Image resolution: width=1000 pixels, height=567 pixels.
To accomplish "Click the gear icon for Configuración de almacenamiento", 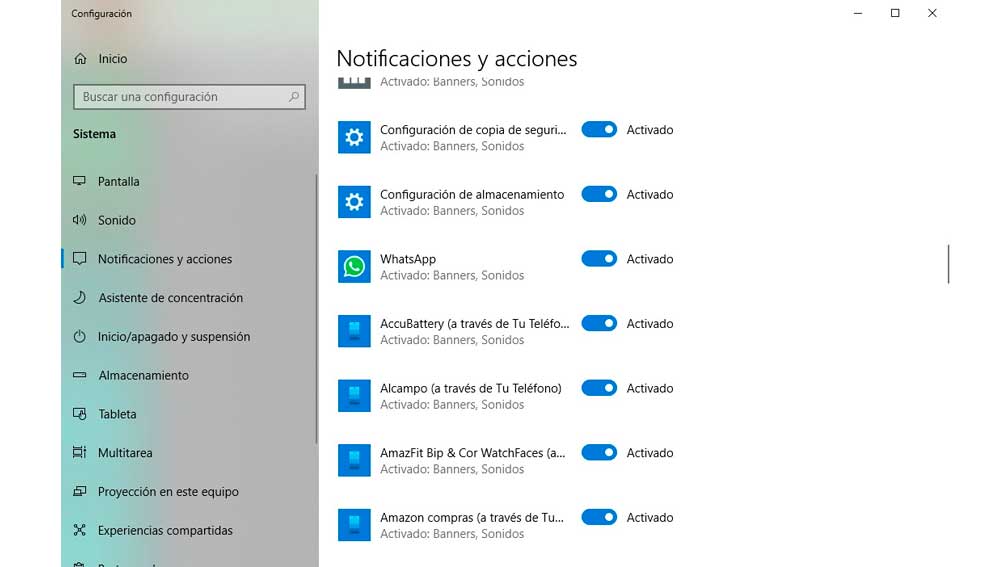I will click(x=354, y=202).
